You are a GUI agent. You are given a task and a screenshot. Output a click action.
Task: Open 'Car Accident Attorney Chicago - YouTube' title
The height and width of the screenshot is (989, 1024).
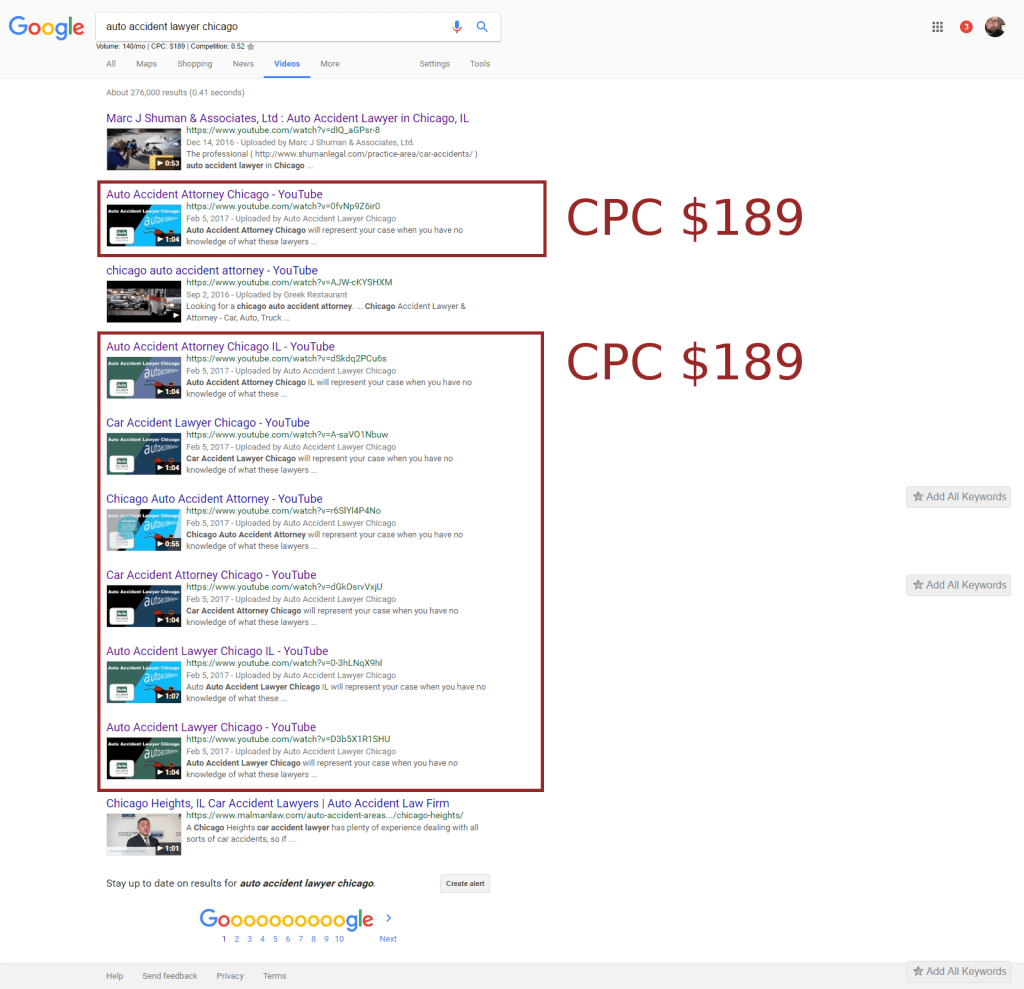(x=211, y=575)
